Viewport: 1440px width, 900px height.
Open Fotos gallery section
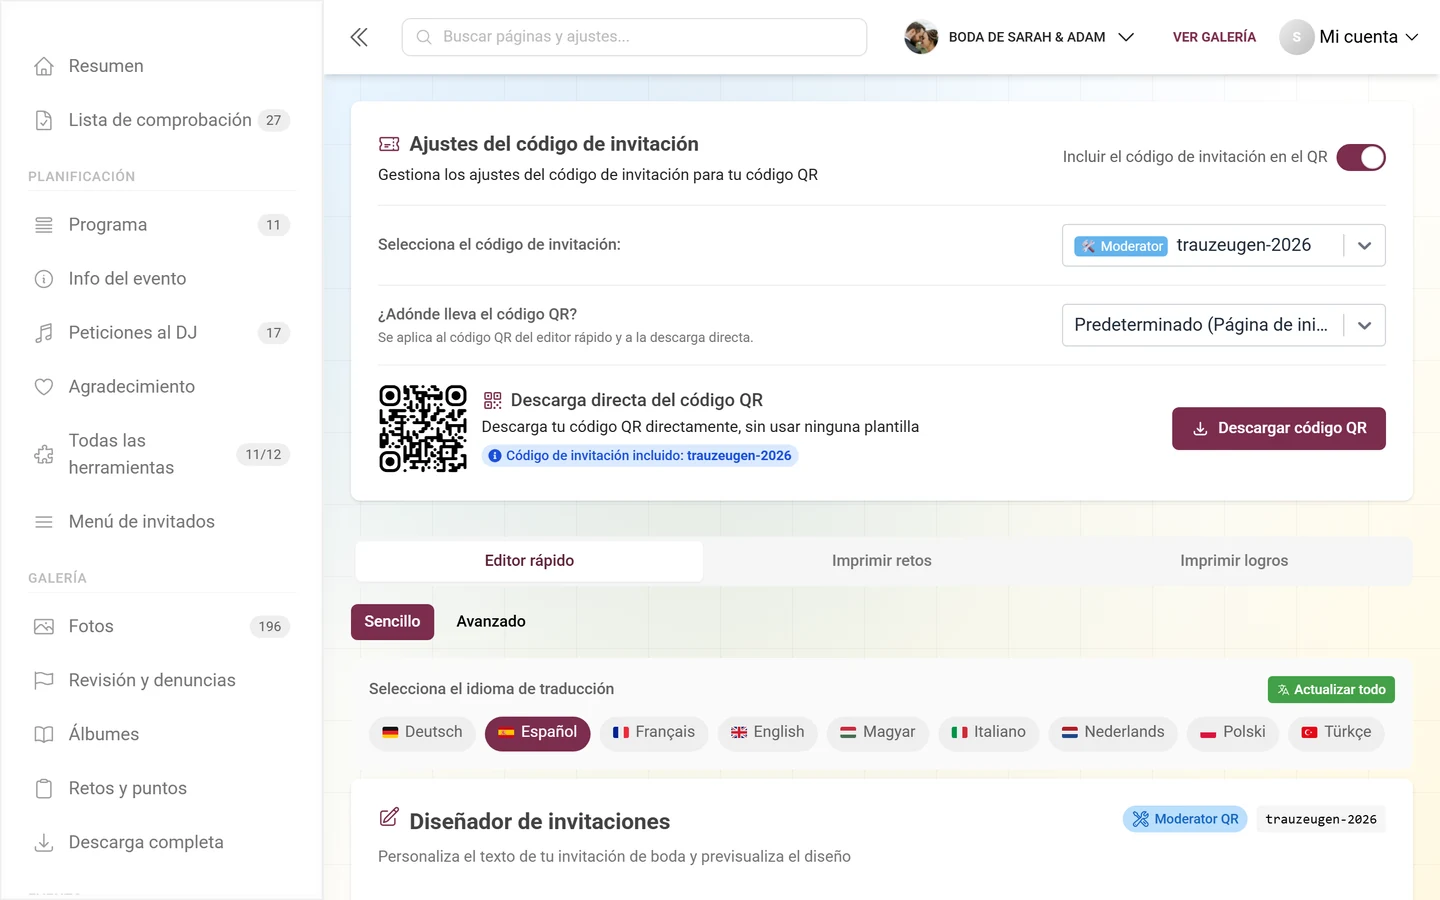[161, 627]
